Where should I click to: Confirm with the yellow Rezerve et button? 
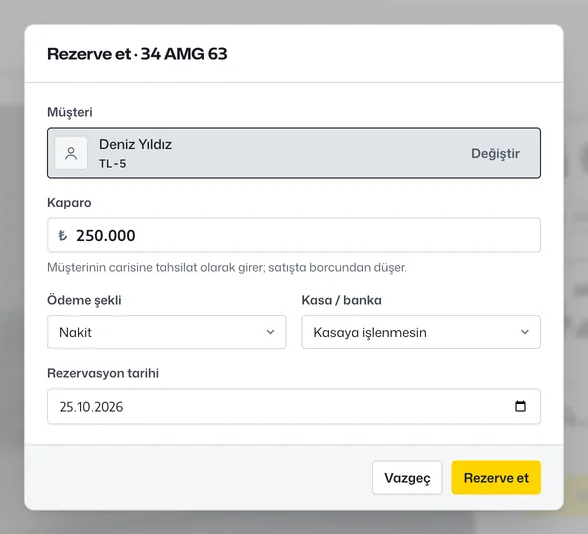tap(496, 477)
